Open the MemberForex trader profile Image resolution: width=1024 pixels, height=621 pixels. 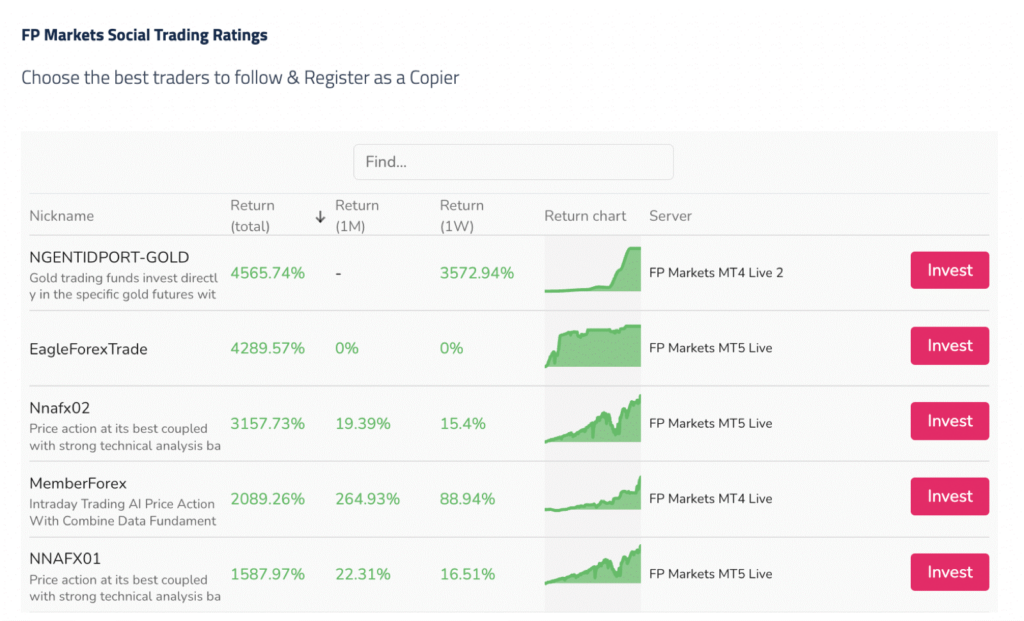coord(78,484)
